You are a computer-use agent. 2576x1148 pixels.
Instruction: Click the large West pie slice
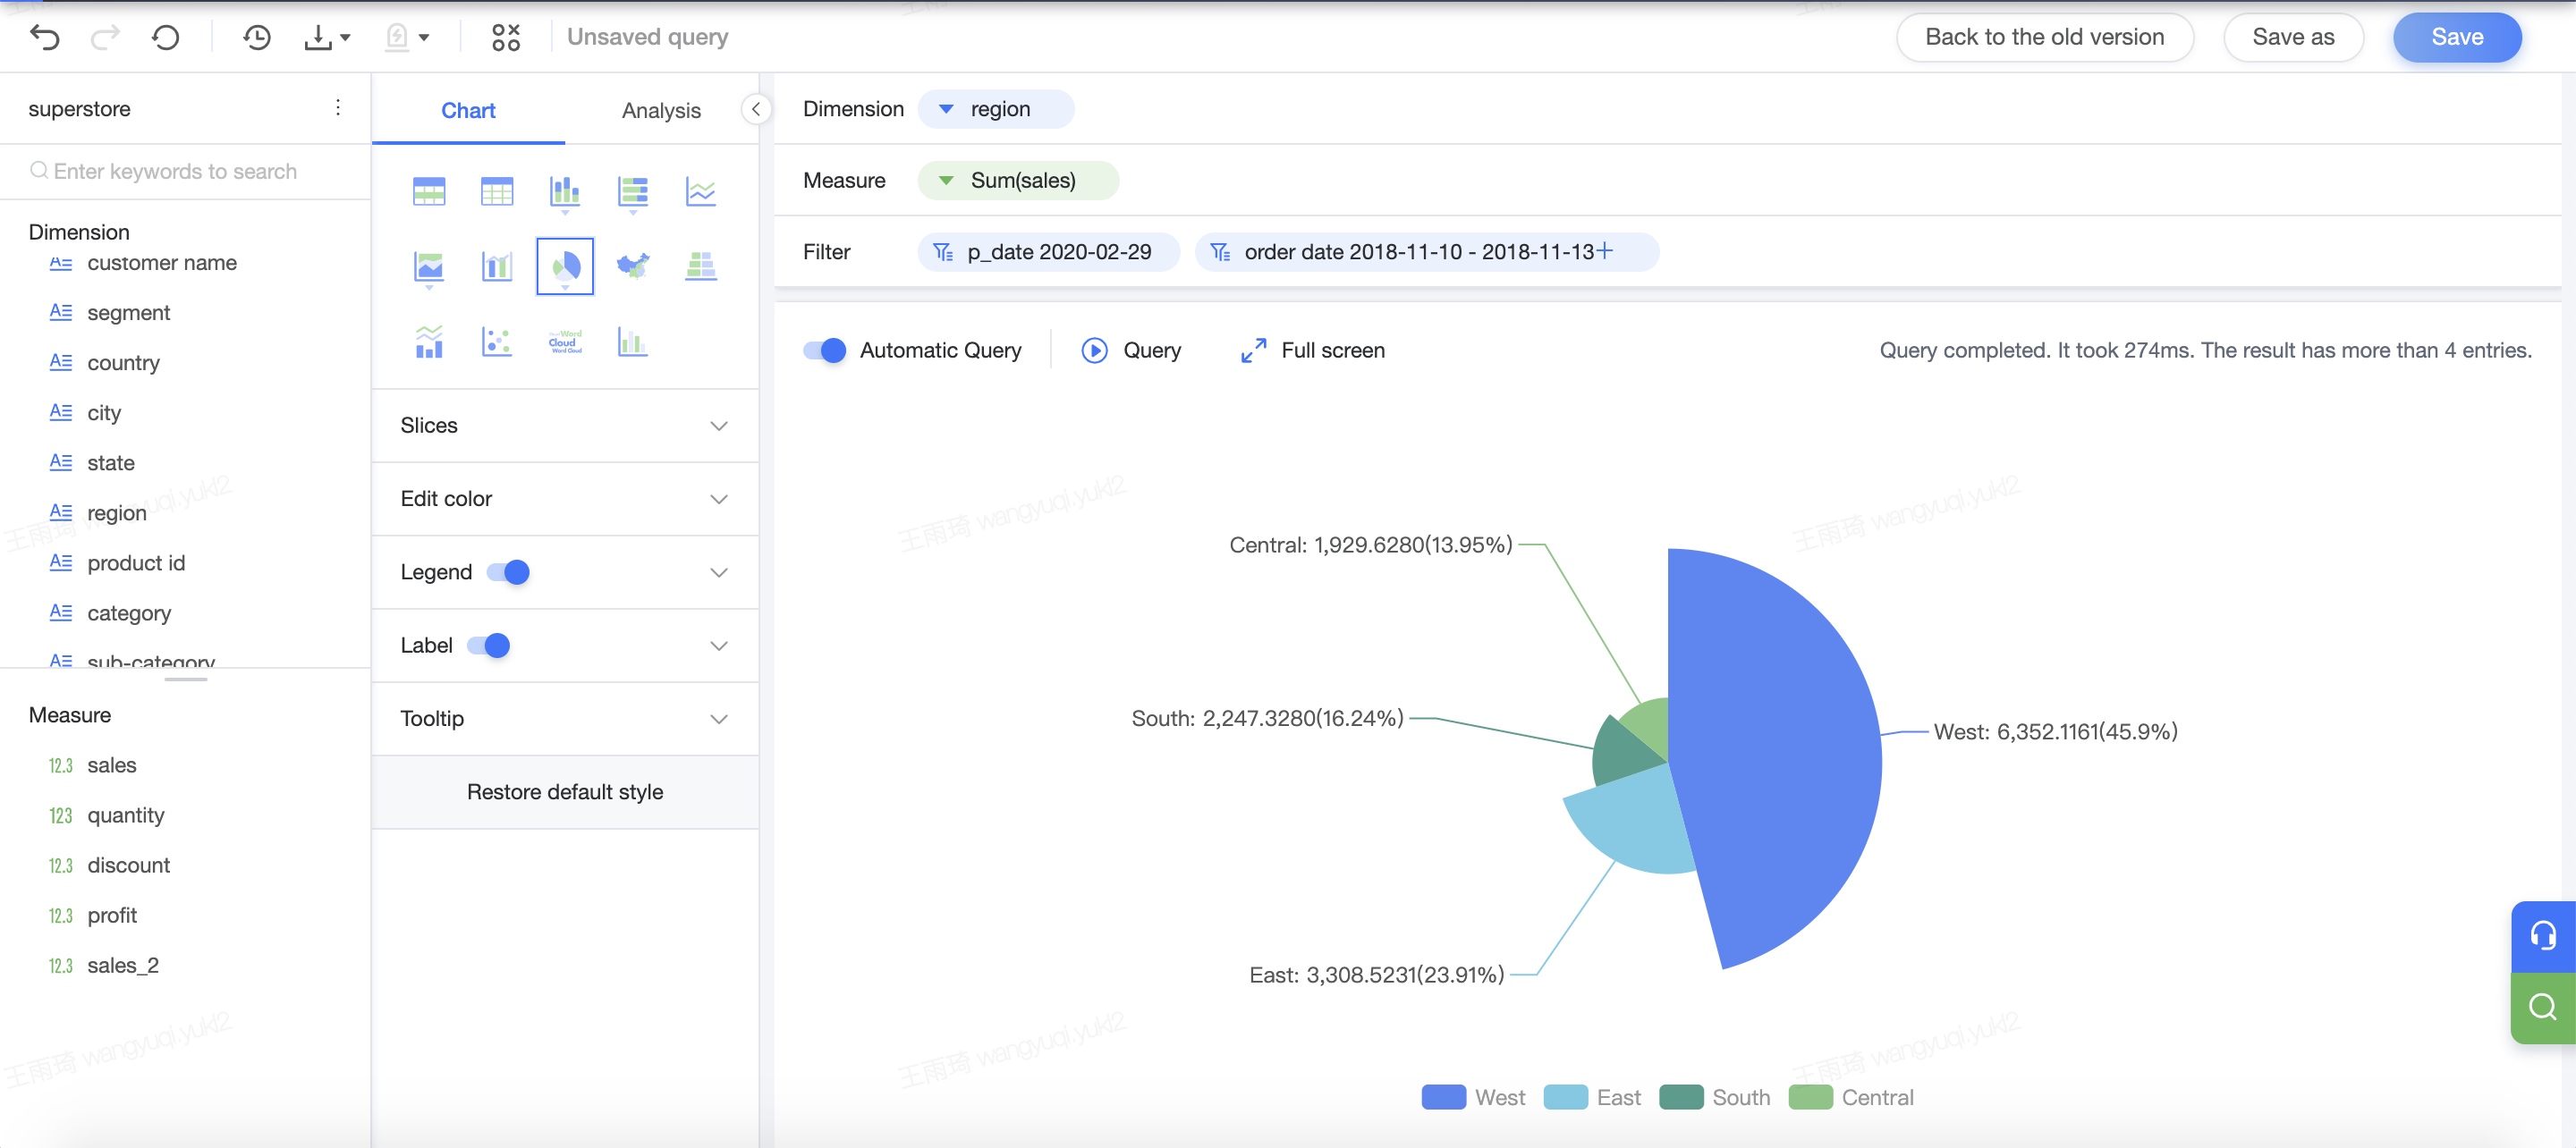[x=1775, y=760]
